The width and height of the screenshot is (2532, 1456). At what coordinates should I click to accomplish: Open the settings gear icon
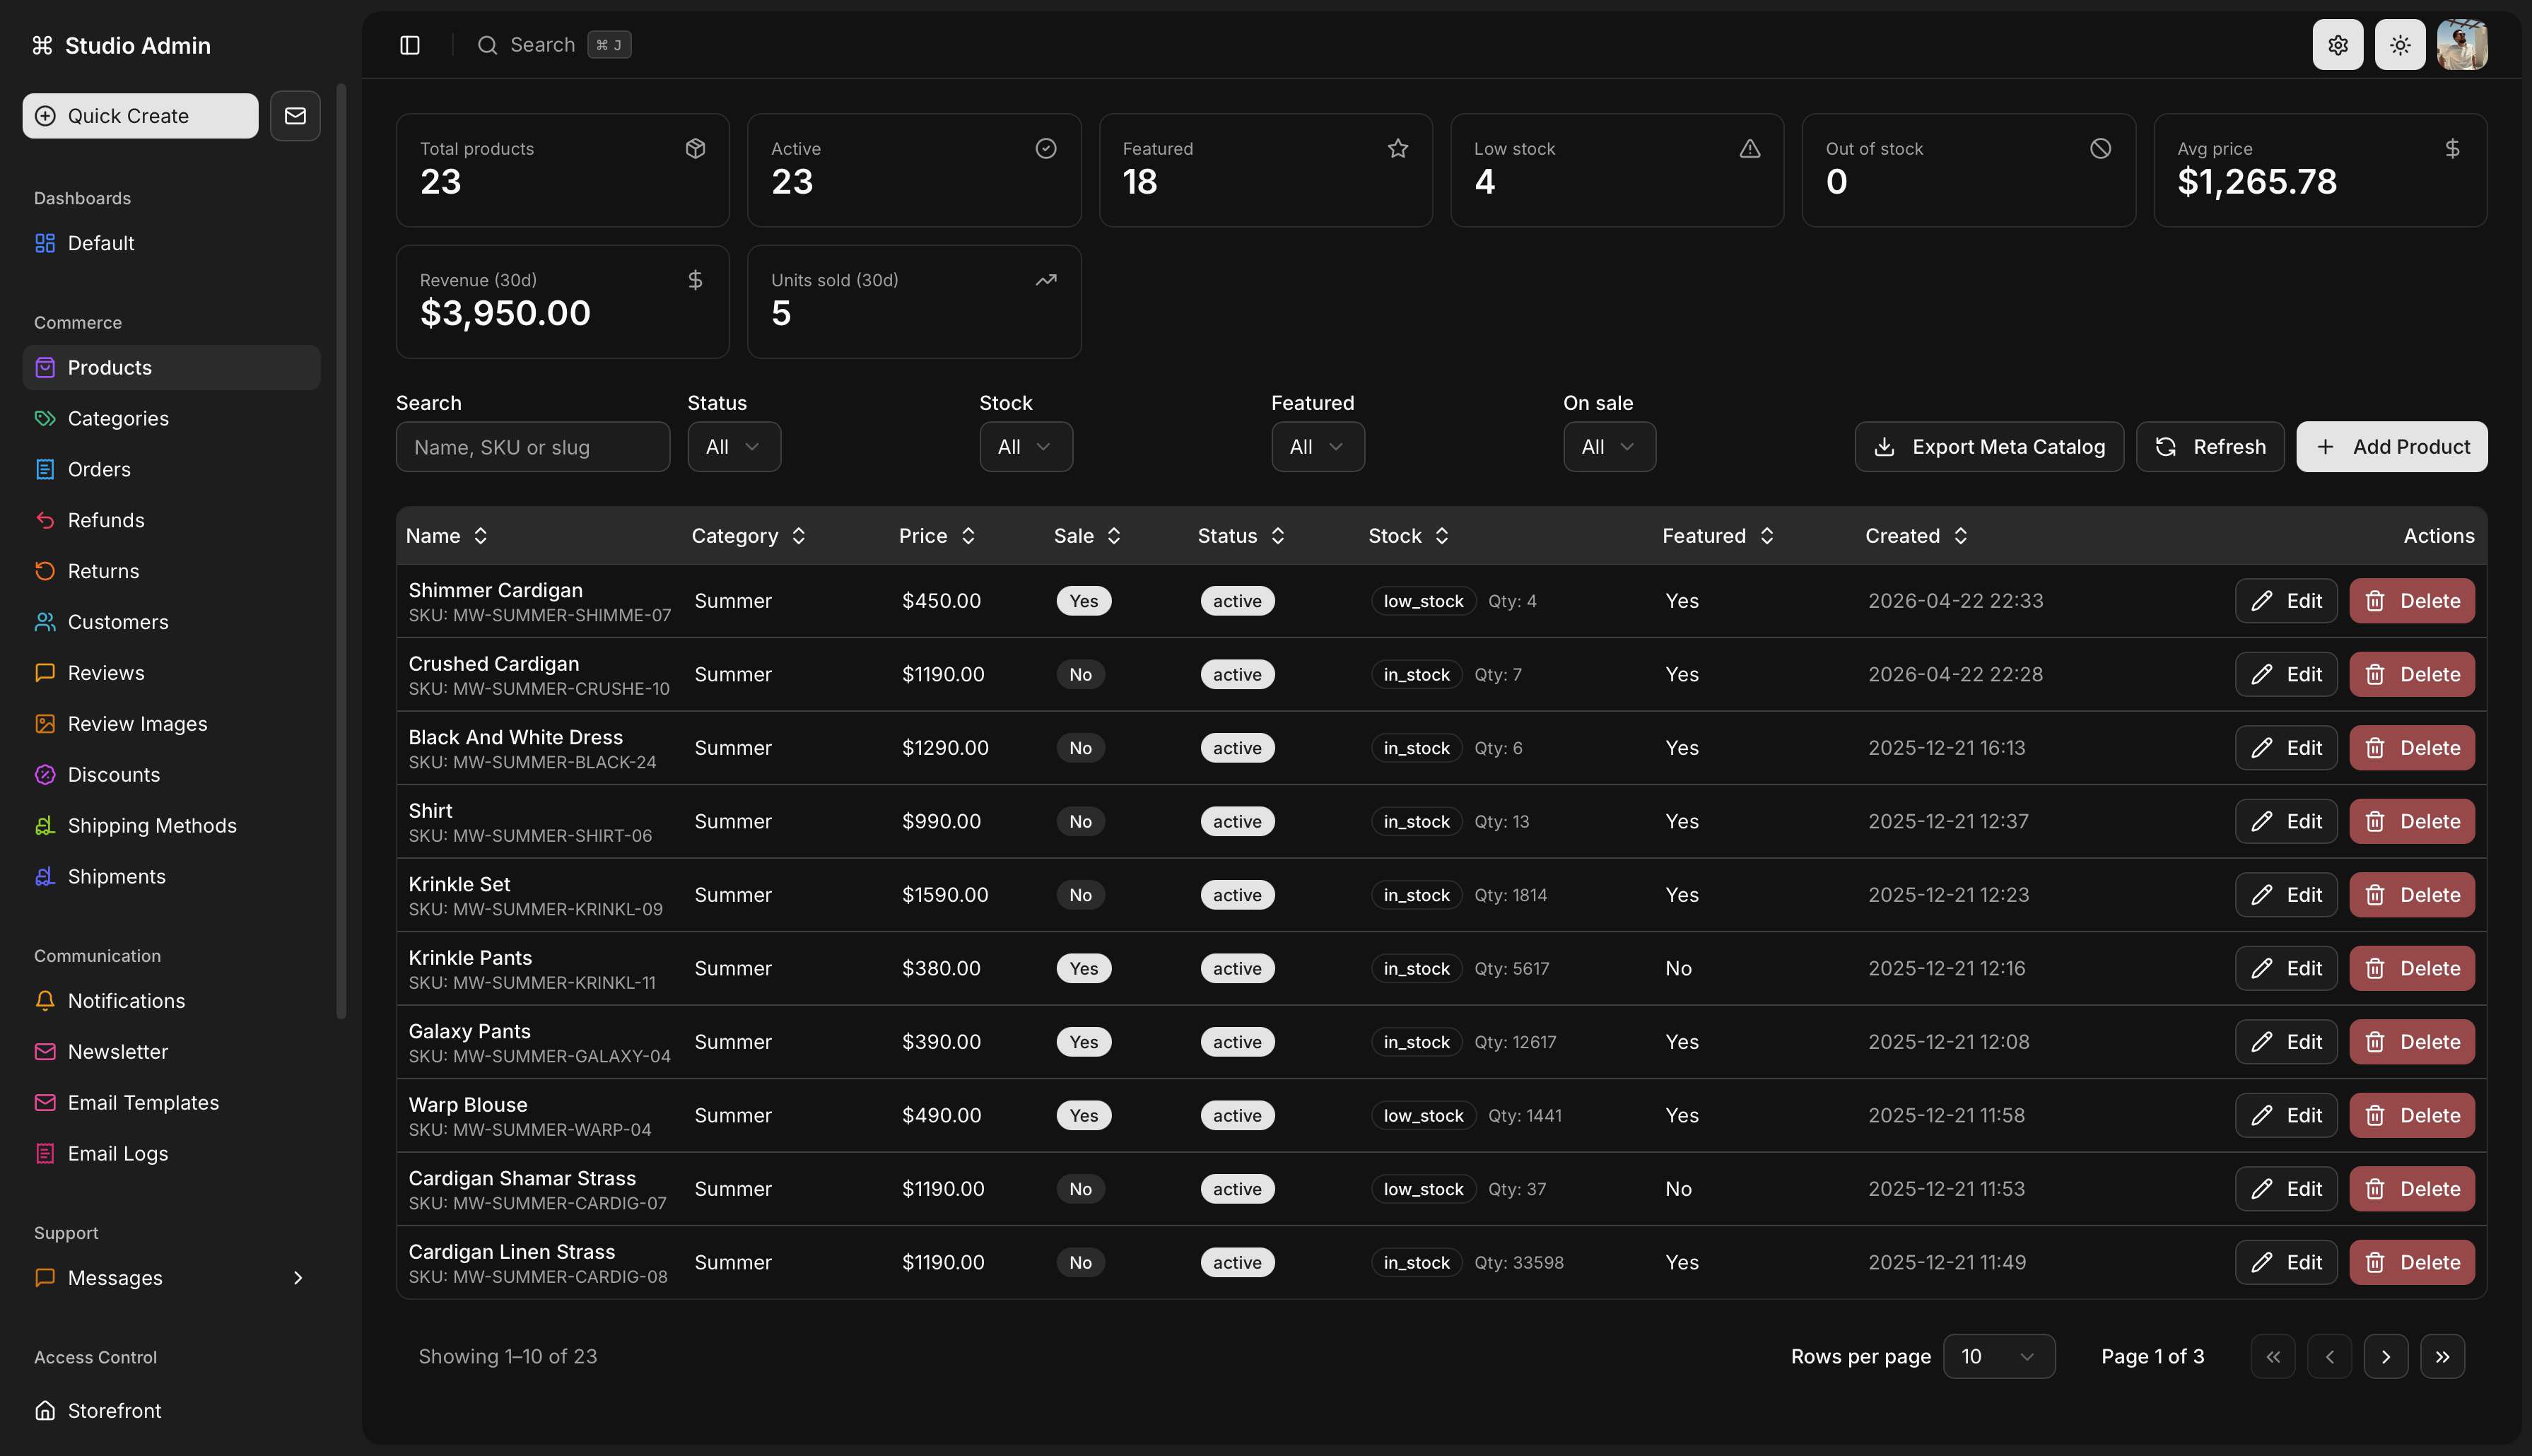(2337, 45)
